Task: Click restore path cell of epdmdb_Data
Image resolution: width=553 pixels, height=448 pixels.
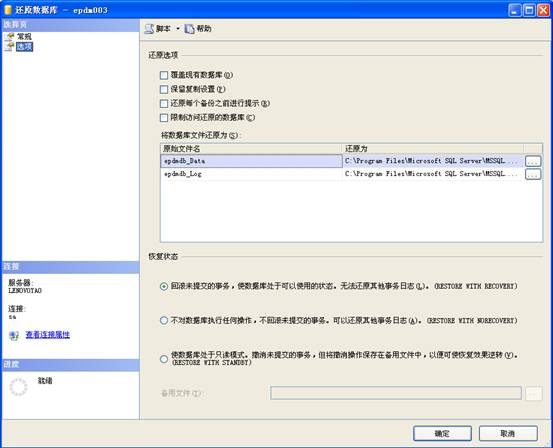Action: pos(433,161)
